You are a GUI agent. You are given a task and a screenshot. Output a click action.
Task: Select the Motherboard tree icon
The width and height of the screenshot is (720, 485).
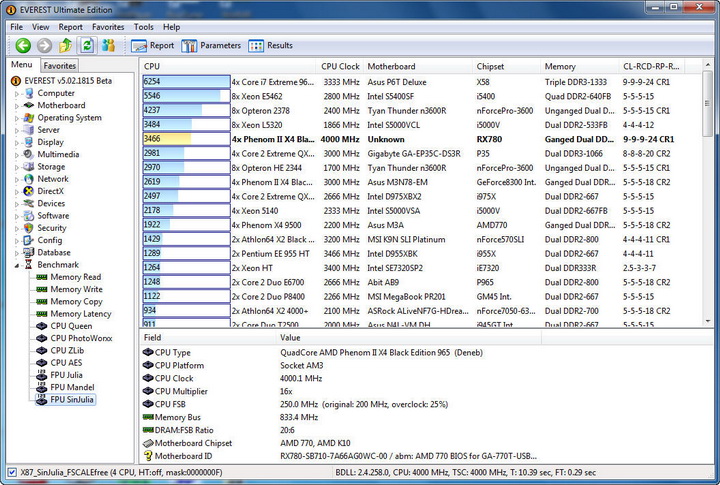click(29, 105)
